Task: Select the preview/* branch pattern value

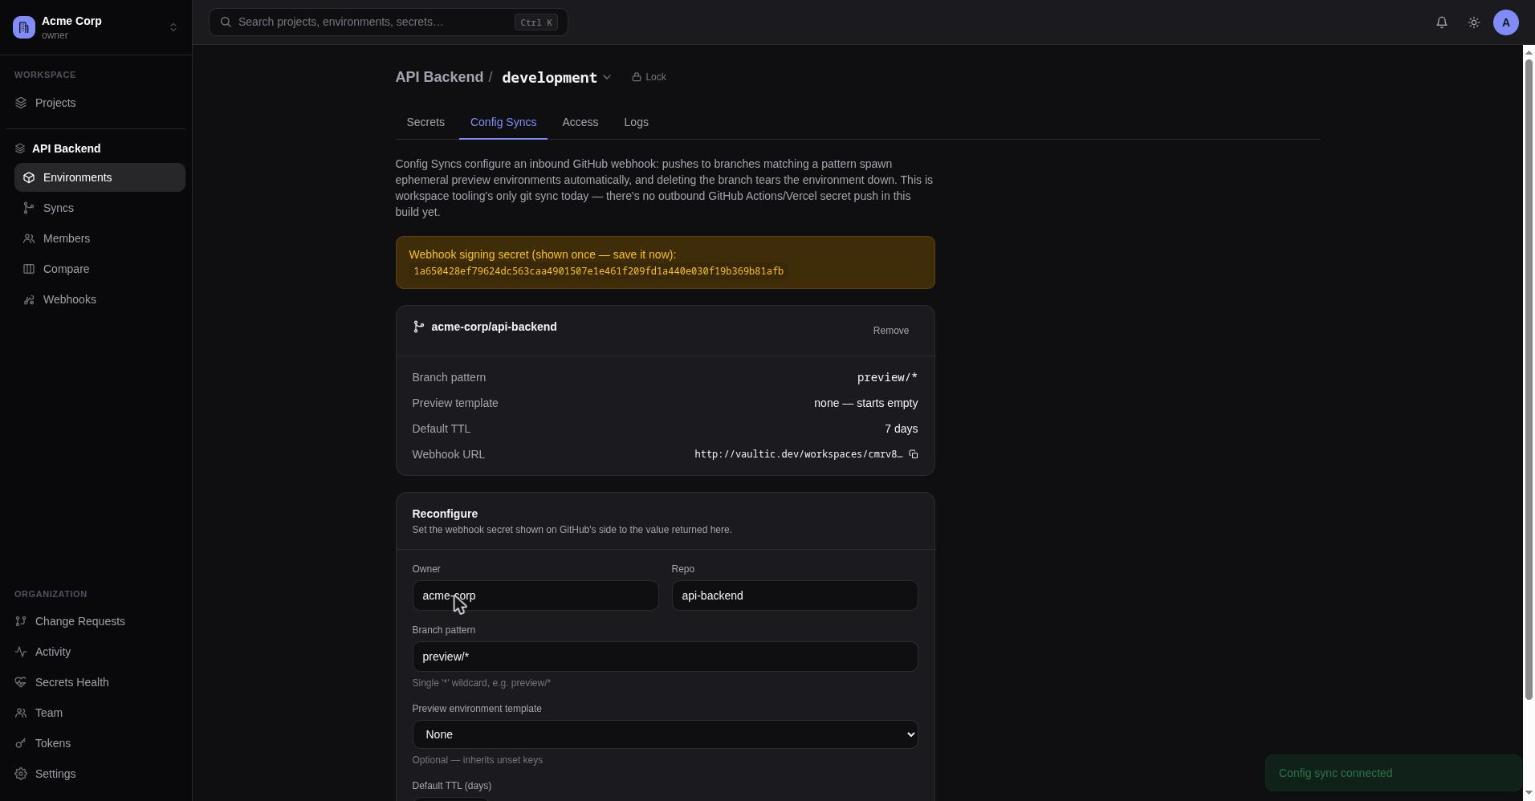Action: [887, 377]
